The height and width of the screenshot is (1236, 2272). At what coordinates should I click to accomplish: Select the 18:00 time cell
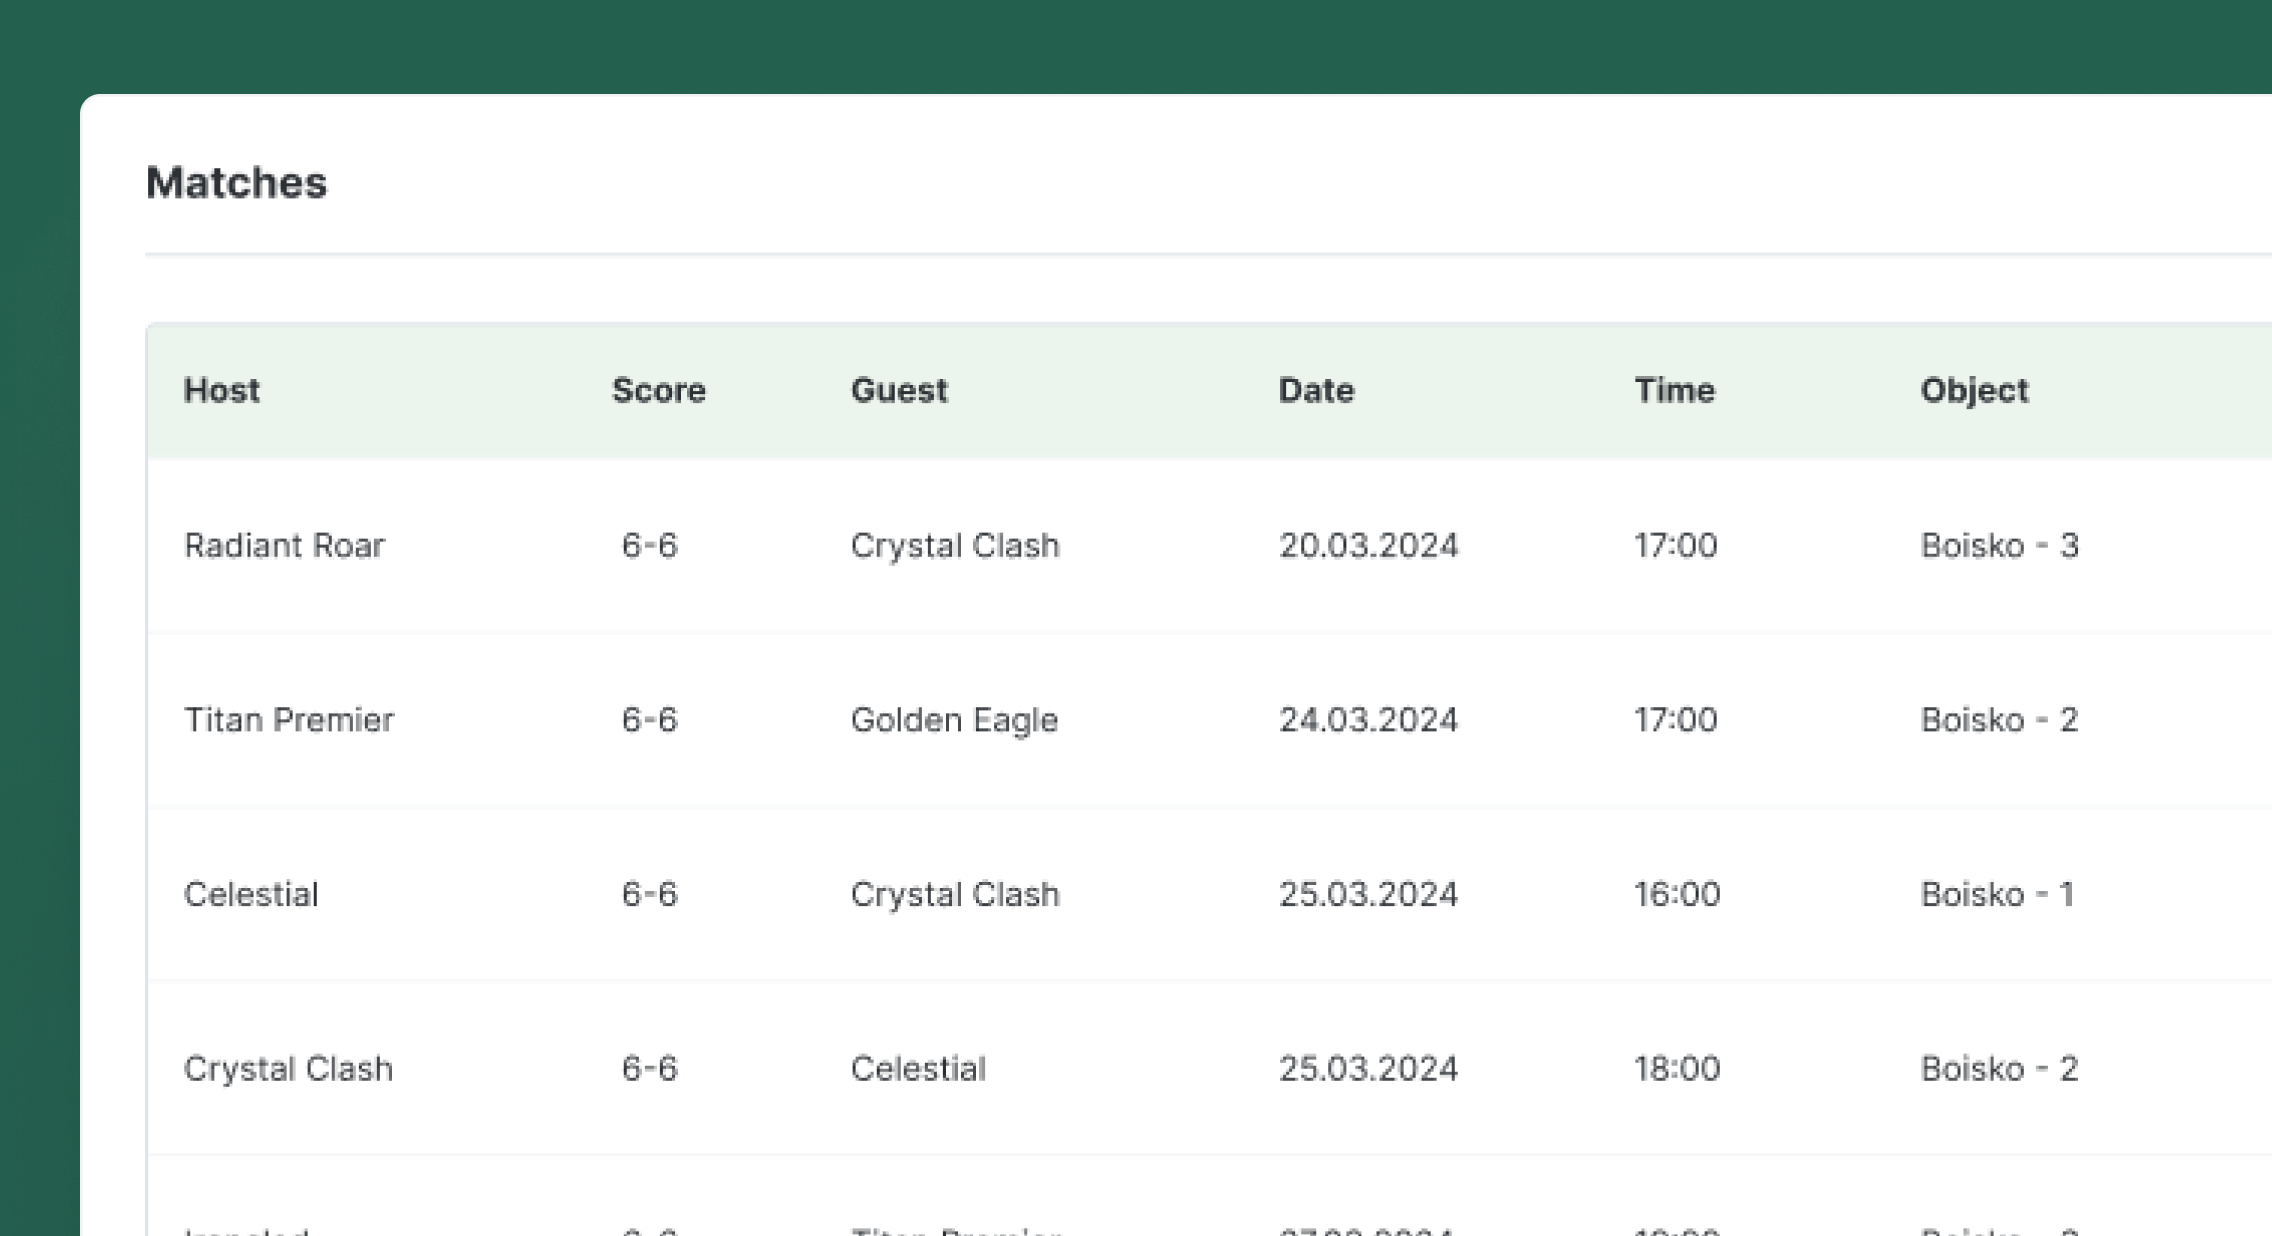click(1676, 1069)
